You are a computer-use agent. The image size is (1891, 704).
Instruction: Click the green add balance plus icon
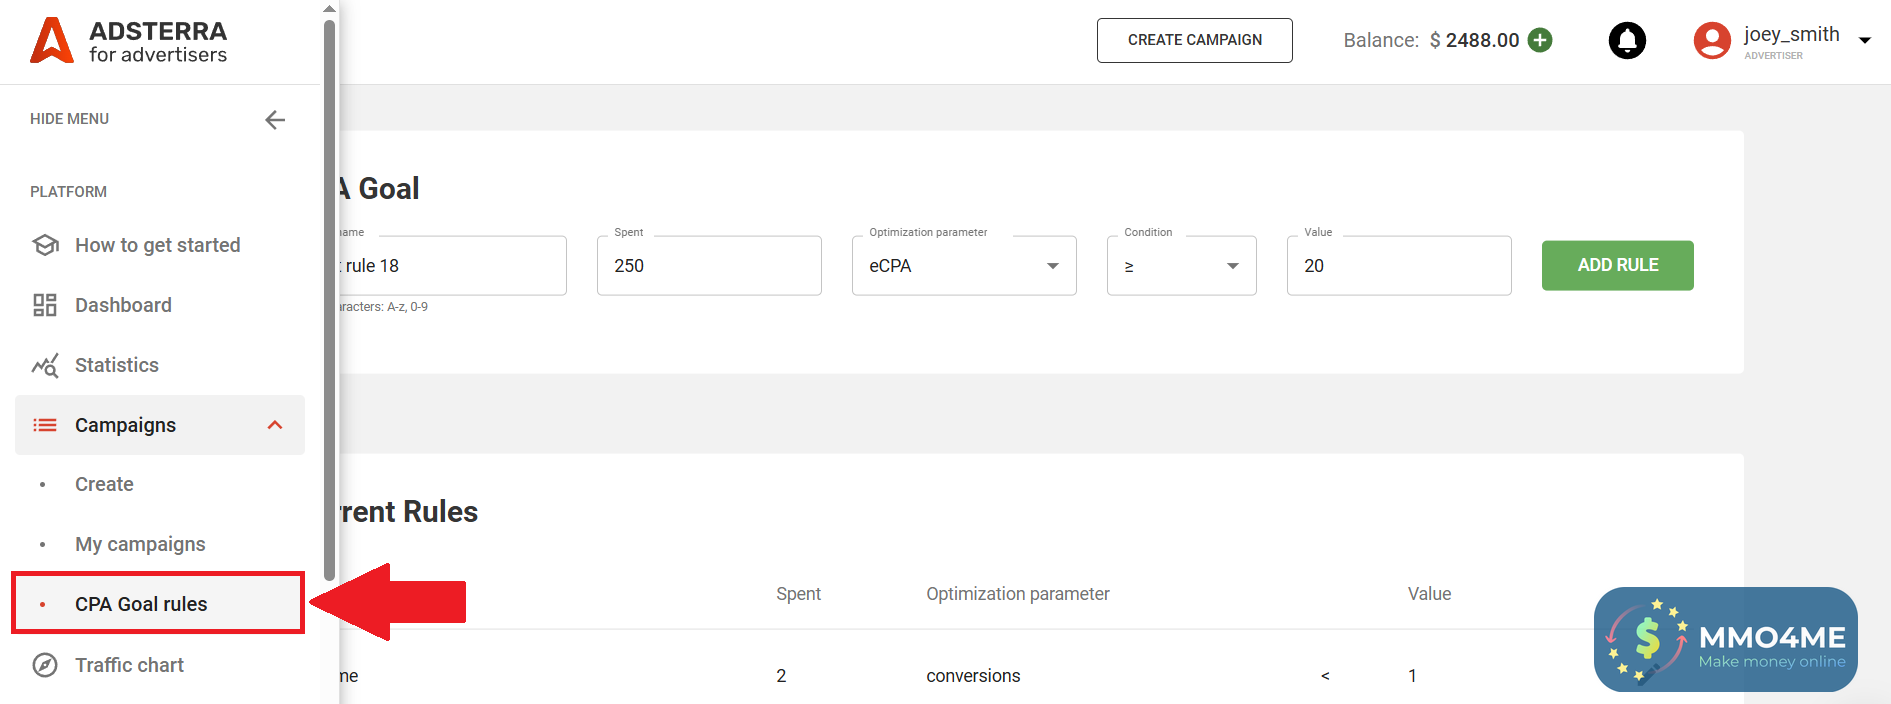pyautogui.click(x=1540, y=40)
